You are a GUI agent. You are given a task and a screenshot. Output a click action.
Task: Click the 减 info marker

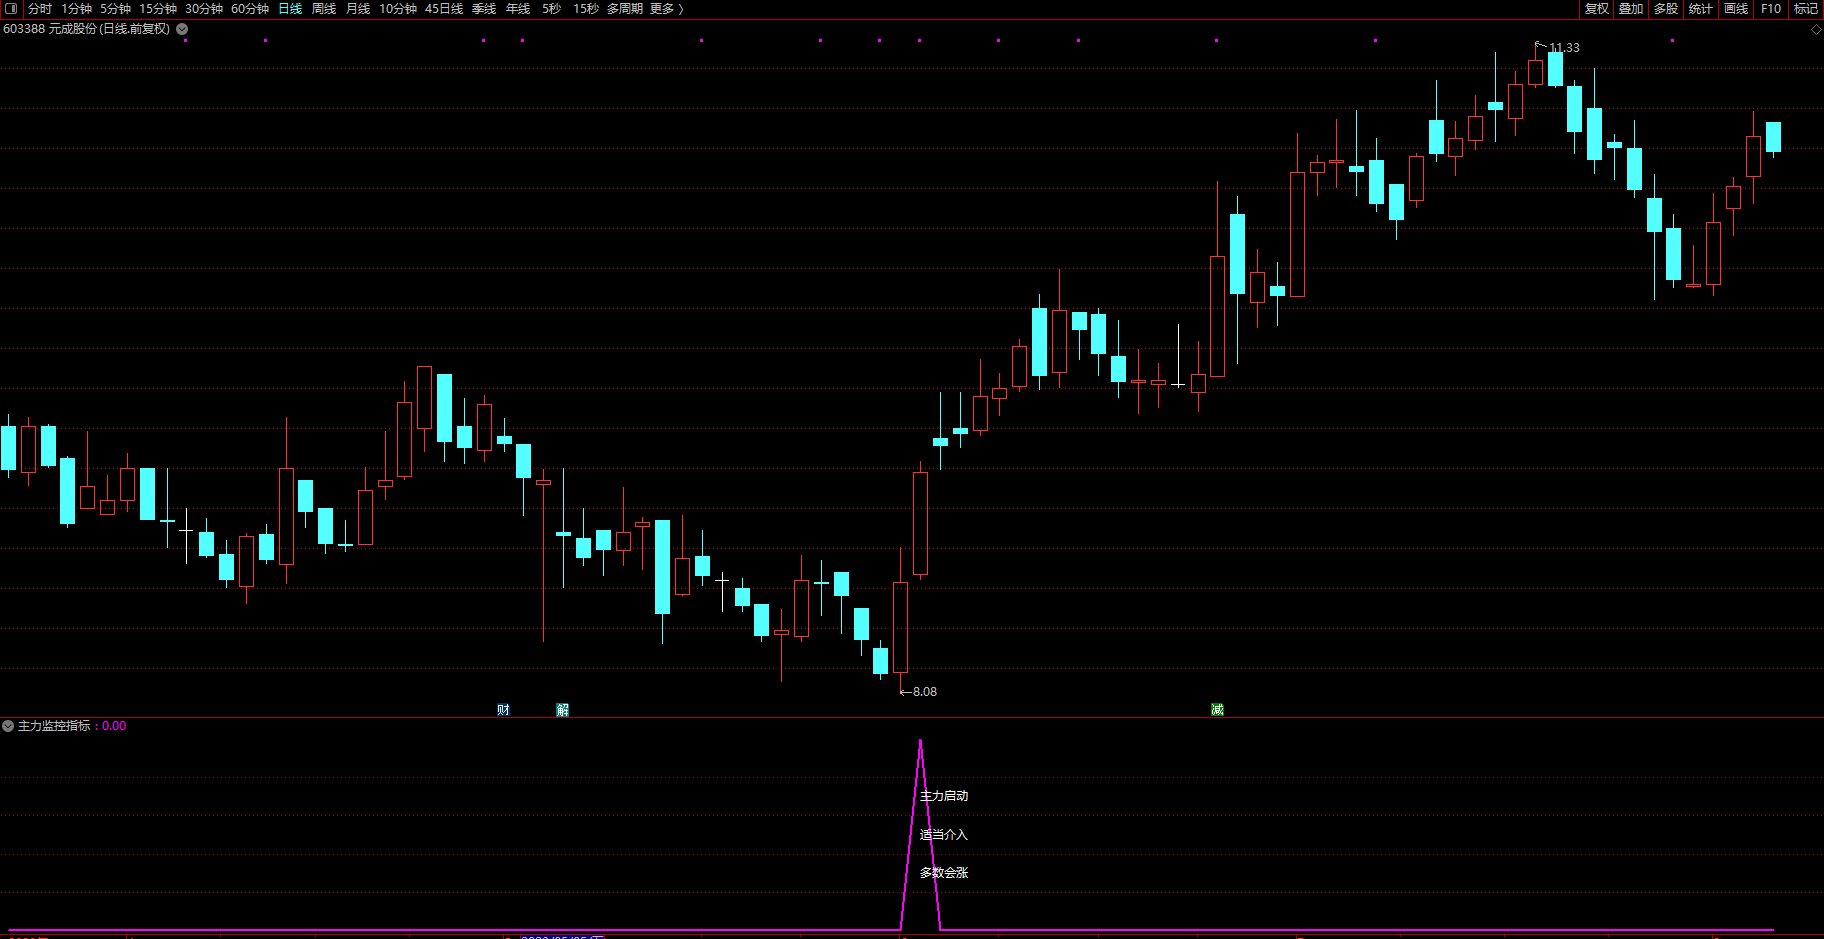[x=1217, y=710]
